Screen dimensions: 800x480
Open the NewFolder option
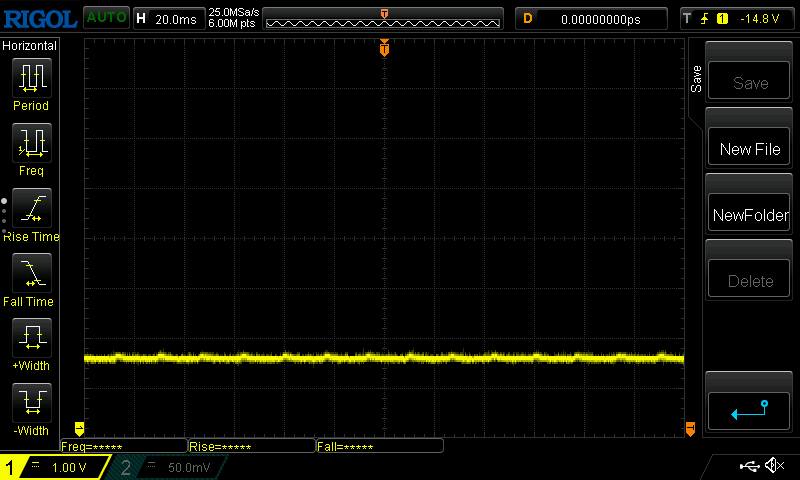[750, 215]
